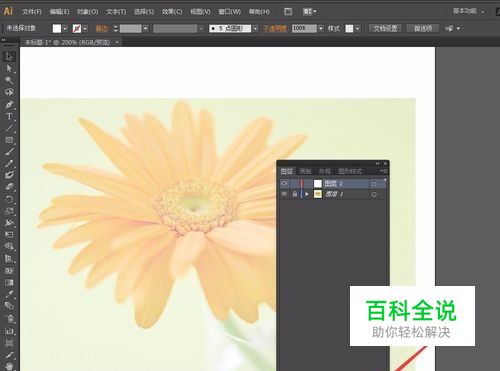Open the 基本功能 workspace switcher
The width and height of the screenshot is (500, 371).
pos(468,11)
